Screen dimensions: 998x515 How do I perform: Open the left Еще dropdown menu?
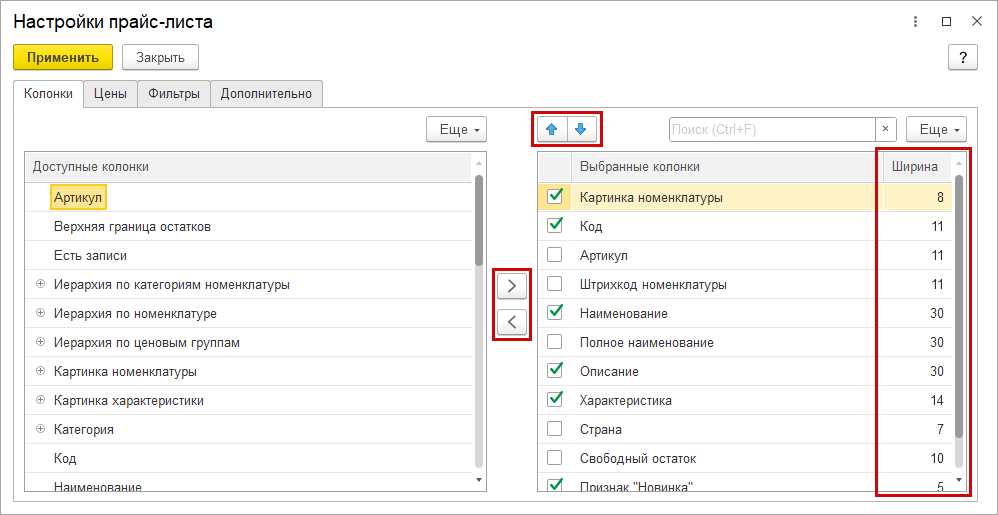(x=455, y=129)
